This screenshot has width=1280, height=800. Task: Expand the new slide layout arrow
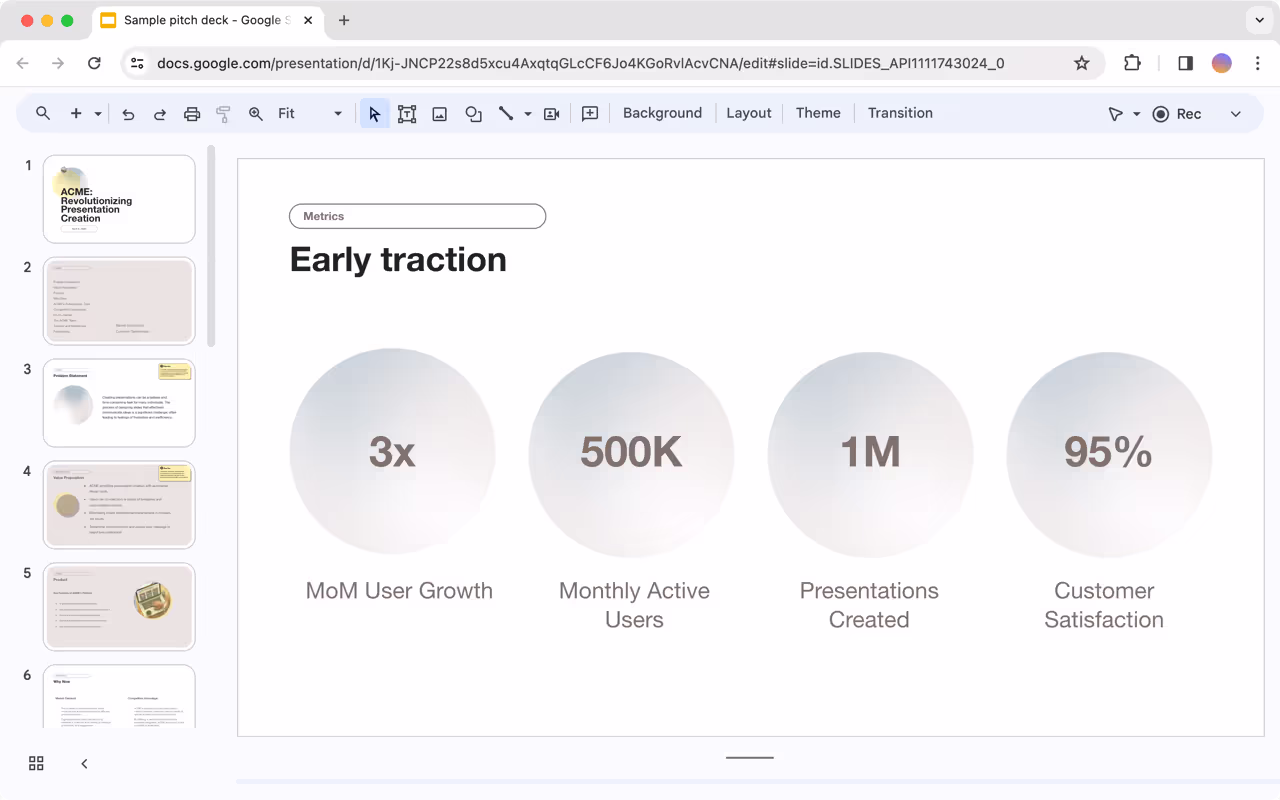coord(98,114)
